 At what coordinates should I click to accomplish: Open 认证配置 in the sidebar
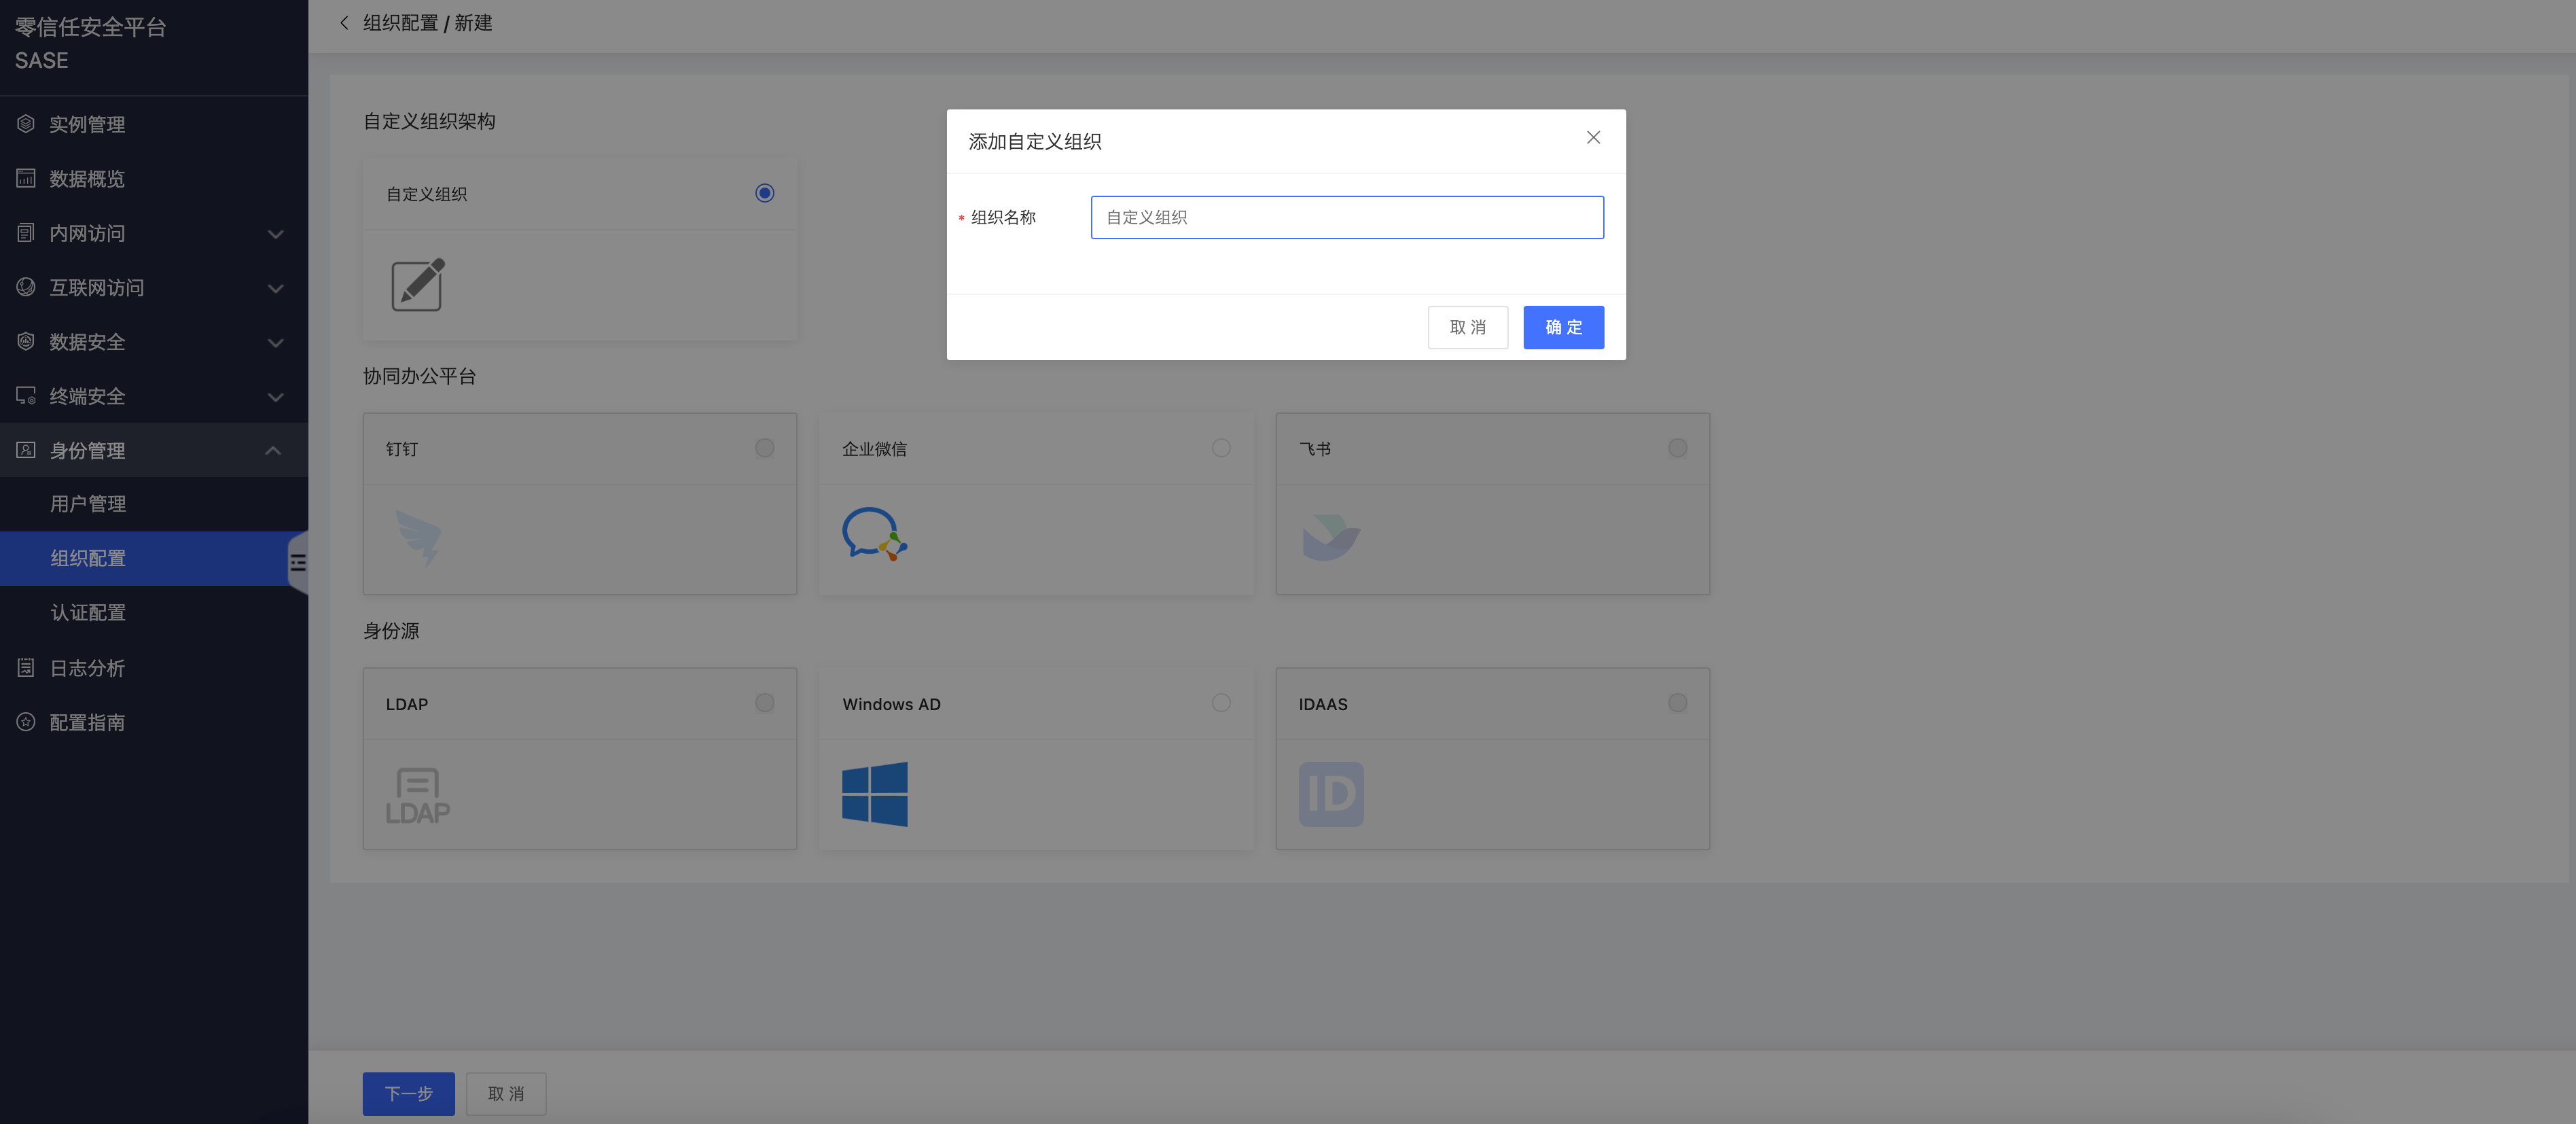154,612
